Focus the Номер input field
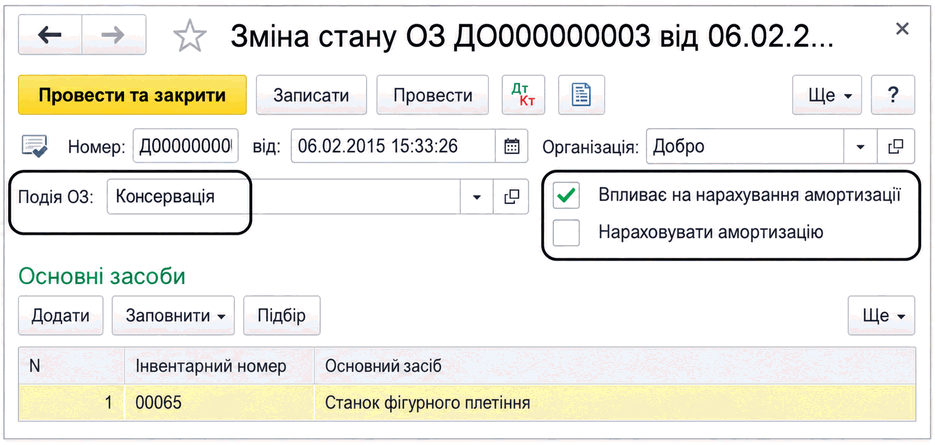Viewport: 935px width, 445px height. point(185,146)
